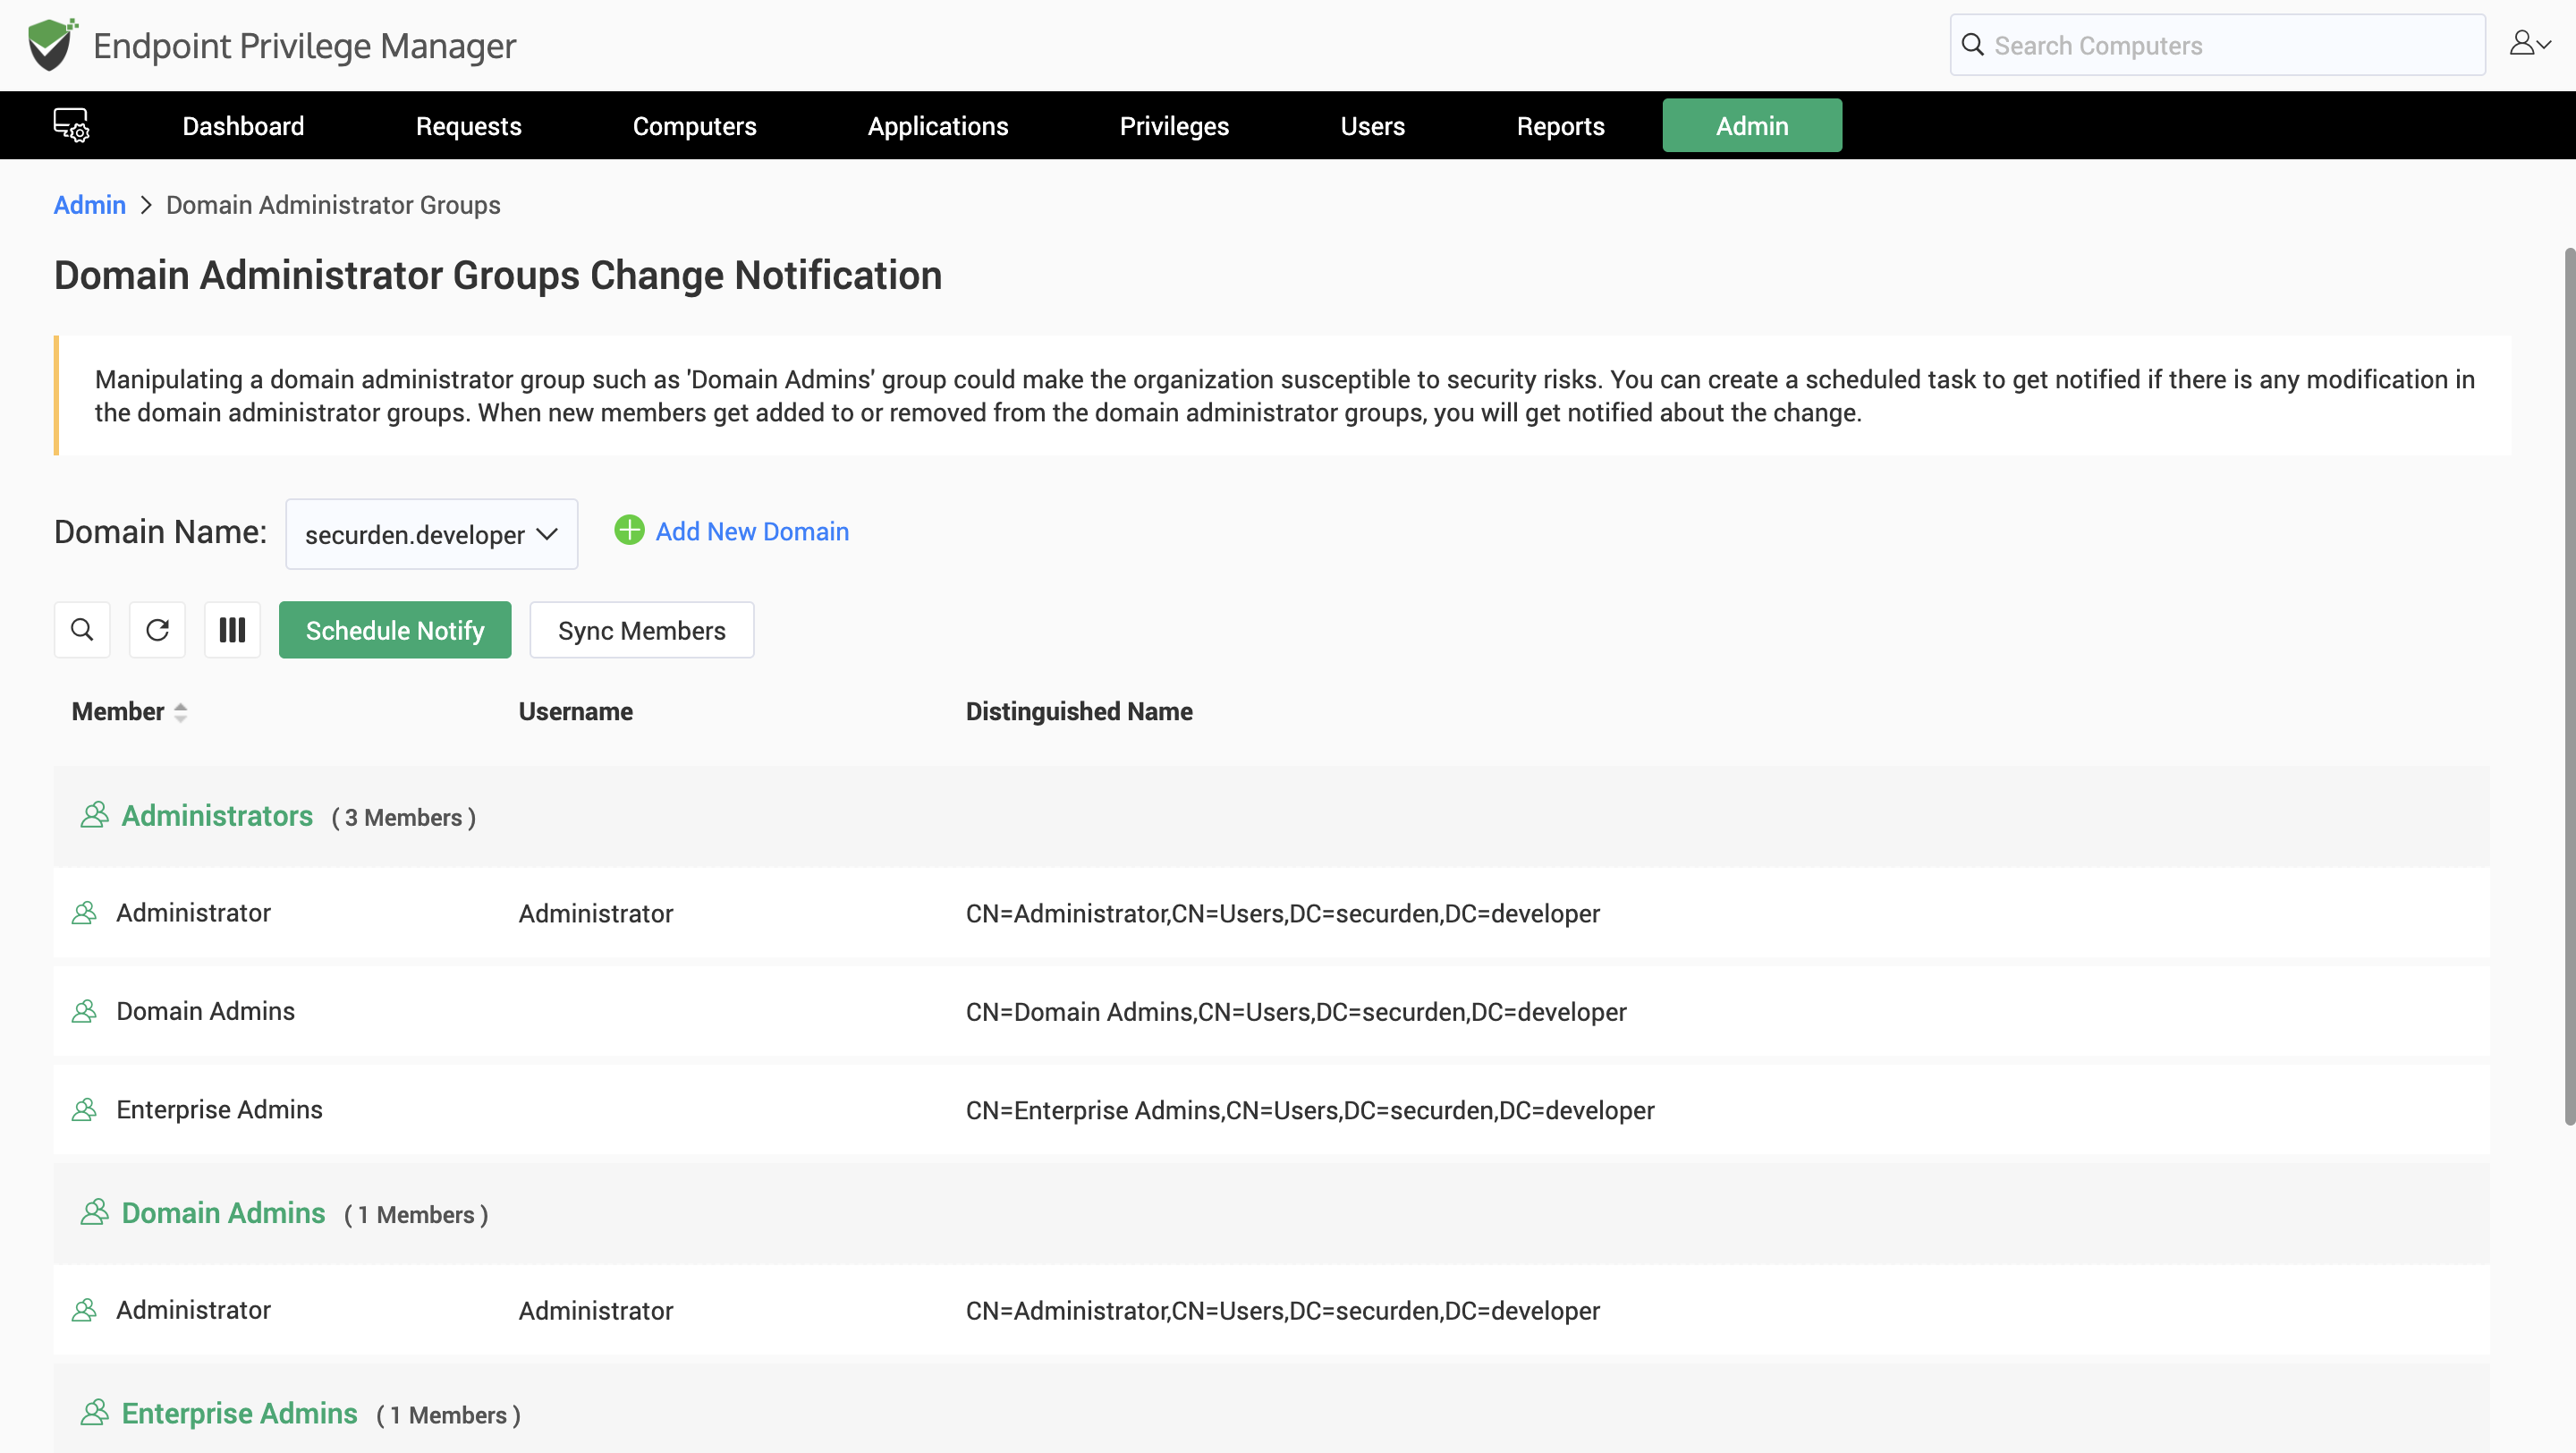Screen dimensions: 2576x1453
Task: Click in the Search Computers field
Action: [x=2217, y=45]
